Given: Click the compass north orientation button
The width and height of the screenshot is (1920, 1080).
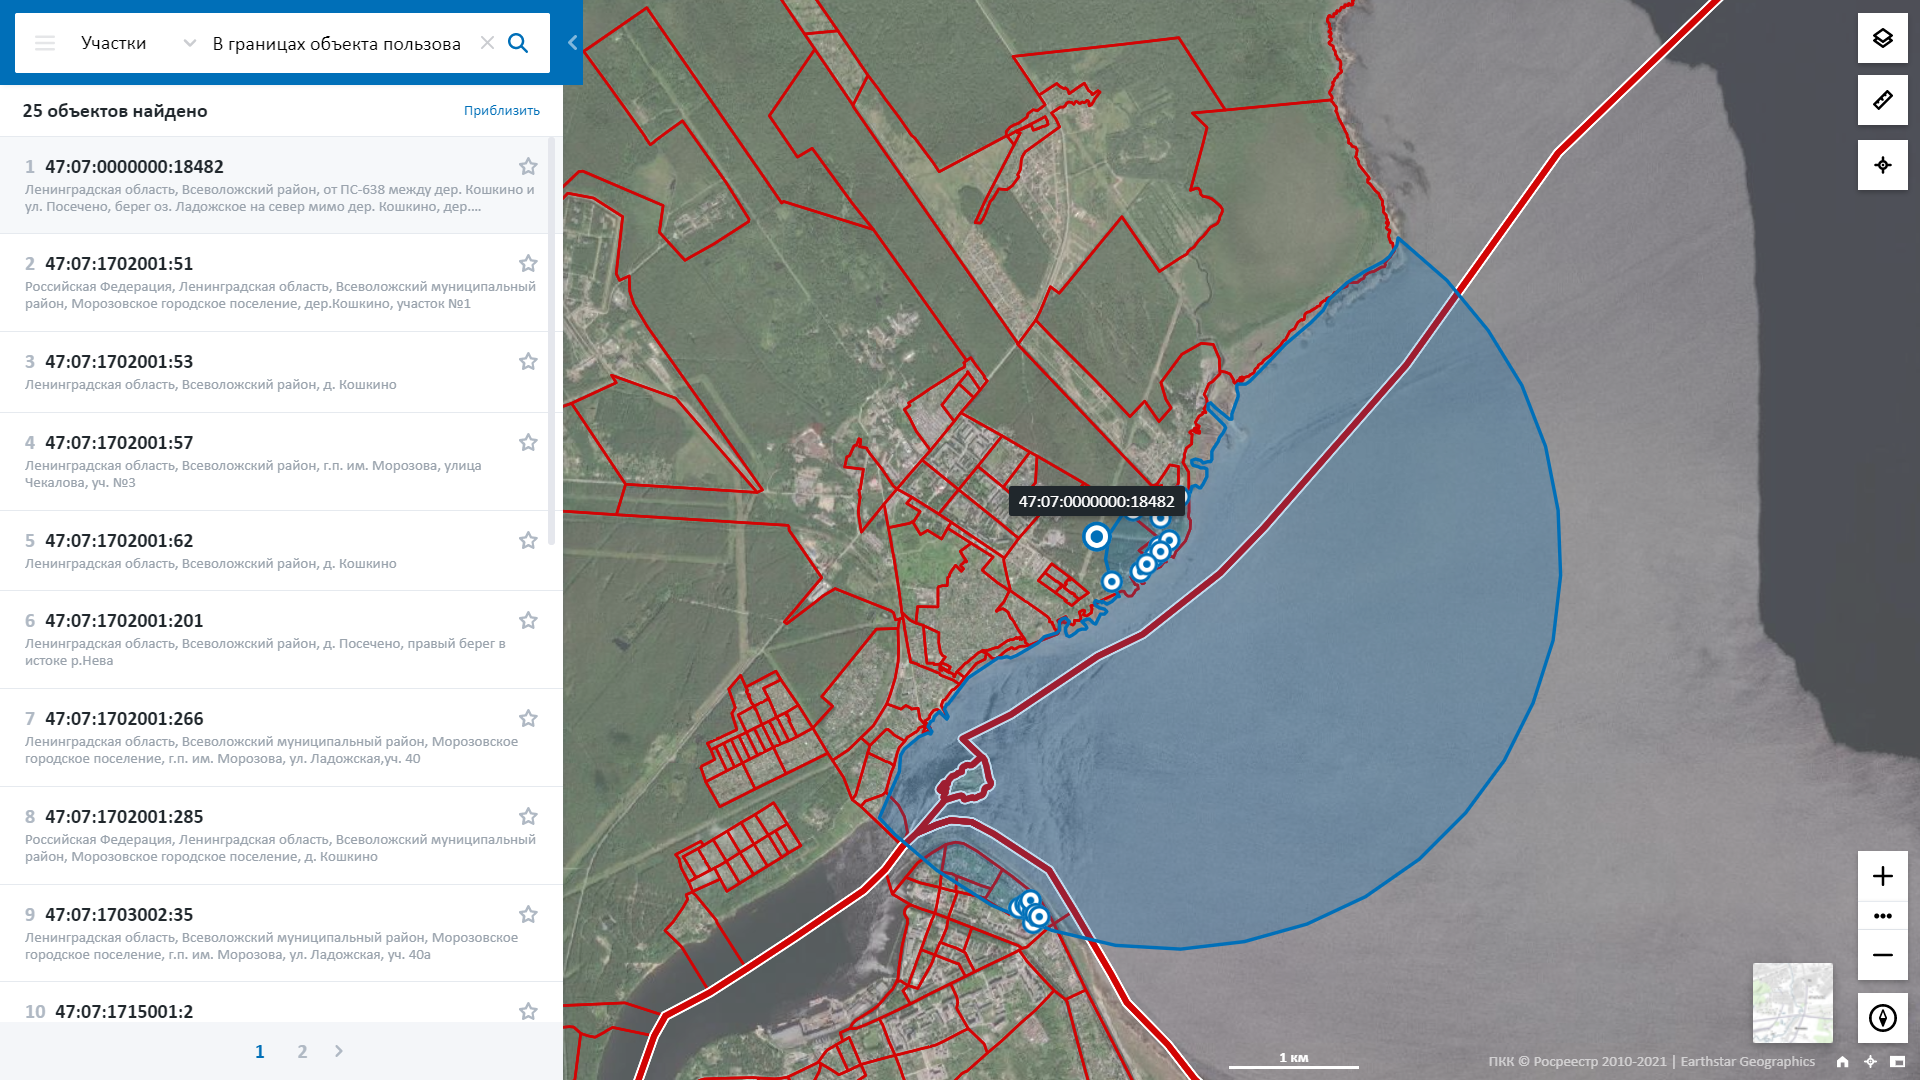Looking at the screenshot, I should [1882, 1018].
